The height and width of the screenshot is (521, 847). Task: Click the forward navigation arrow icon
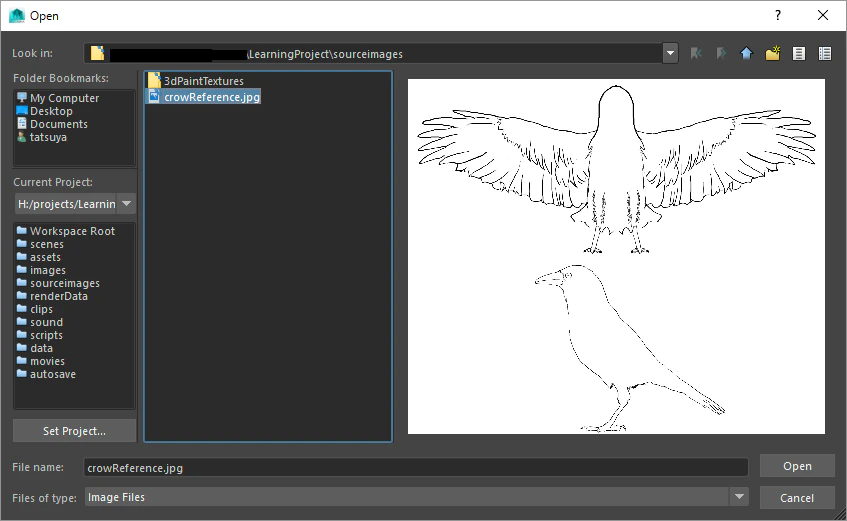(x=721, y=53)
